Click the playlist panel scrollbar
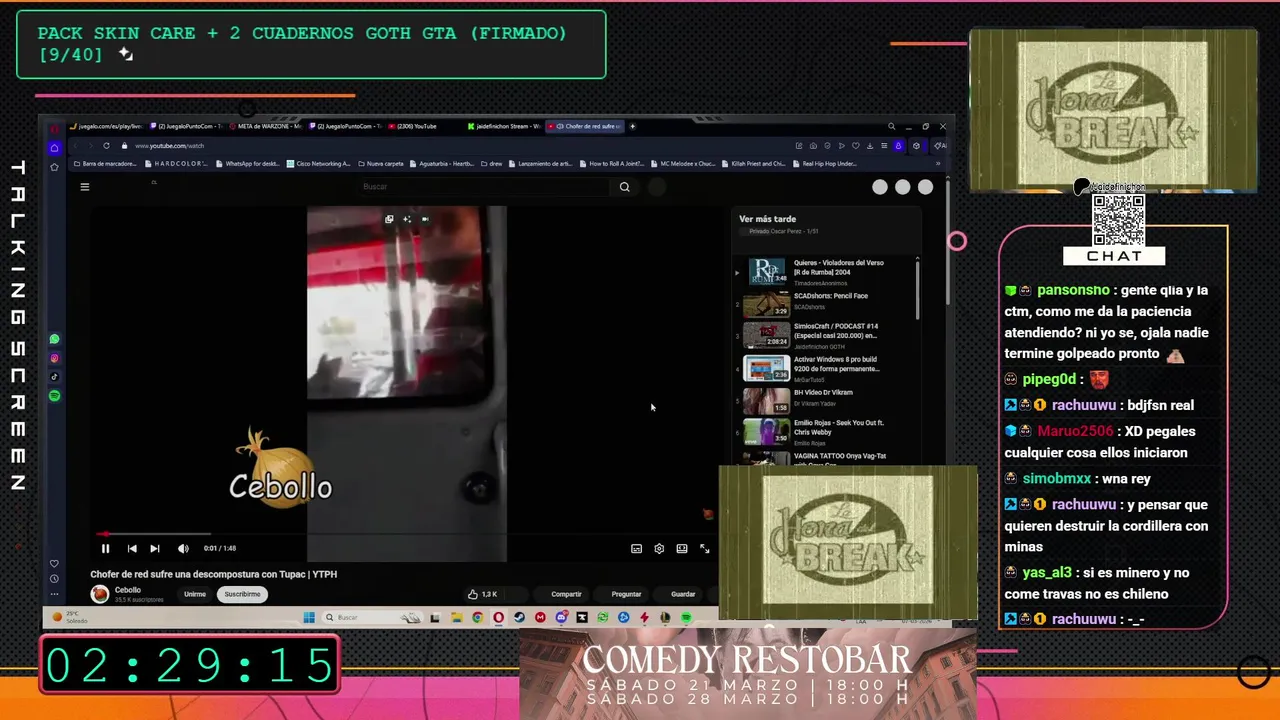Screen dimensions: 1280x720 (x=917, y=290)
